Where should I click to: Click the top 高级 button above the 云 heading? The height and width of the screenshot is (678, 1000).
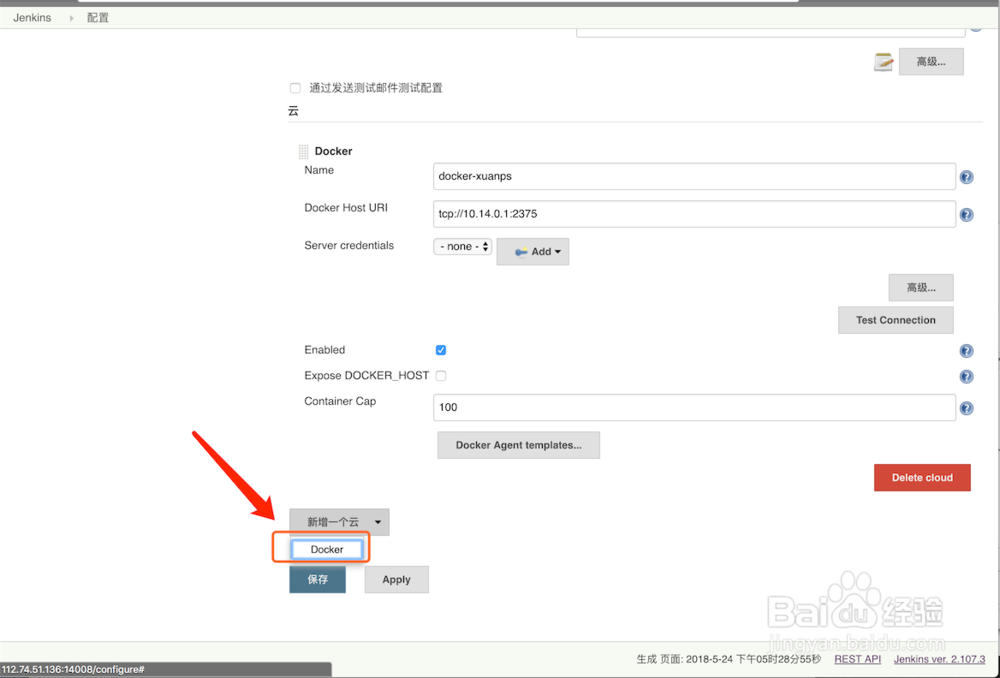pos(931,62)
